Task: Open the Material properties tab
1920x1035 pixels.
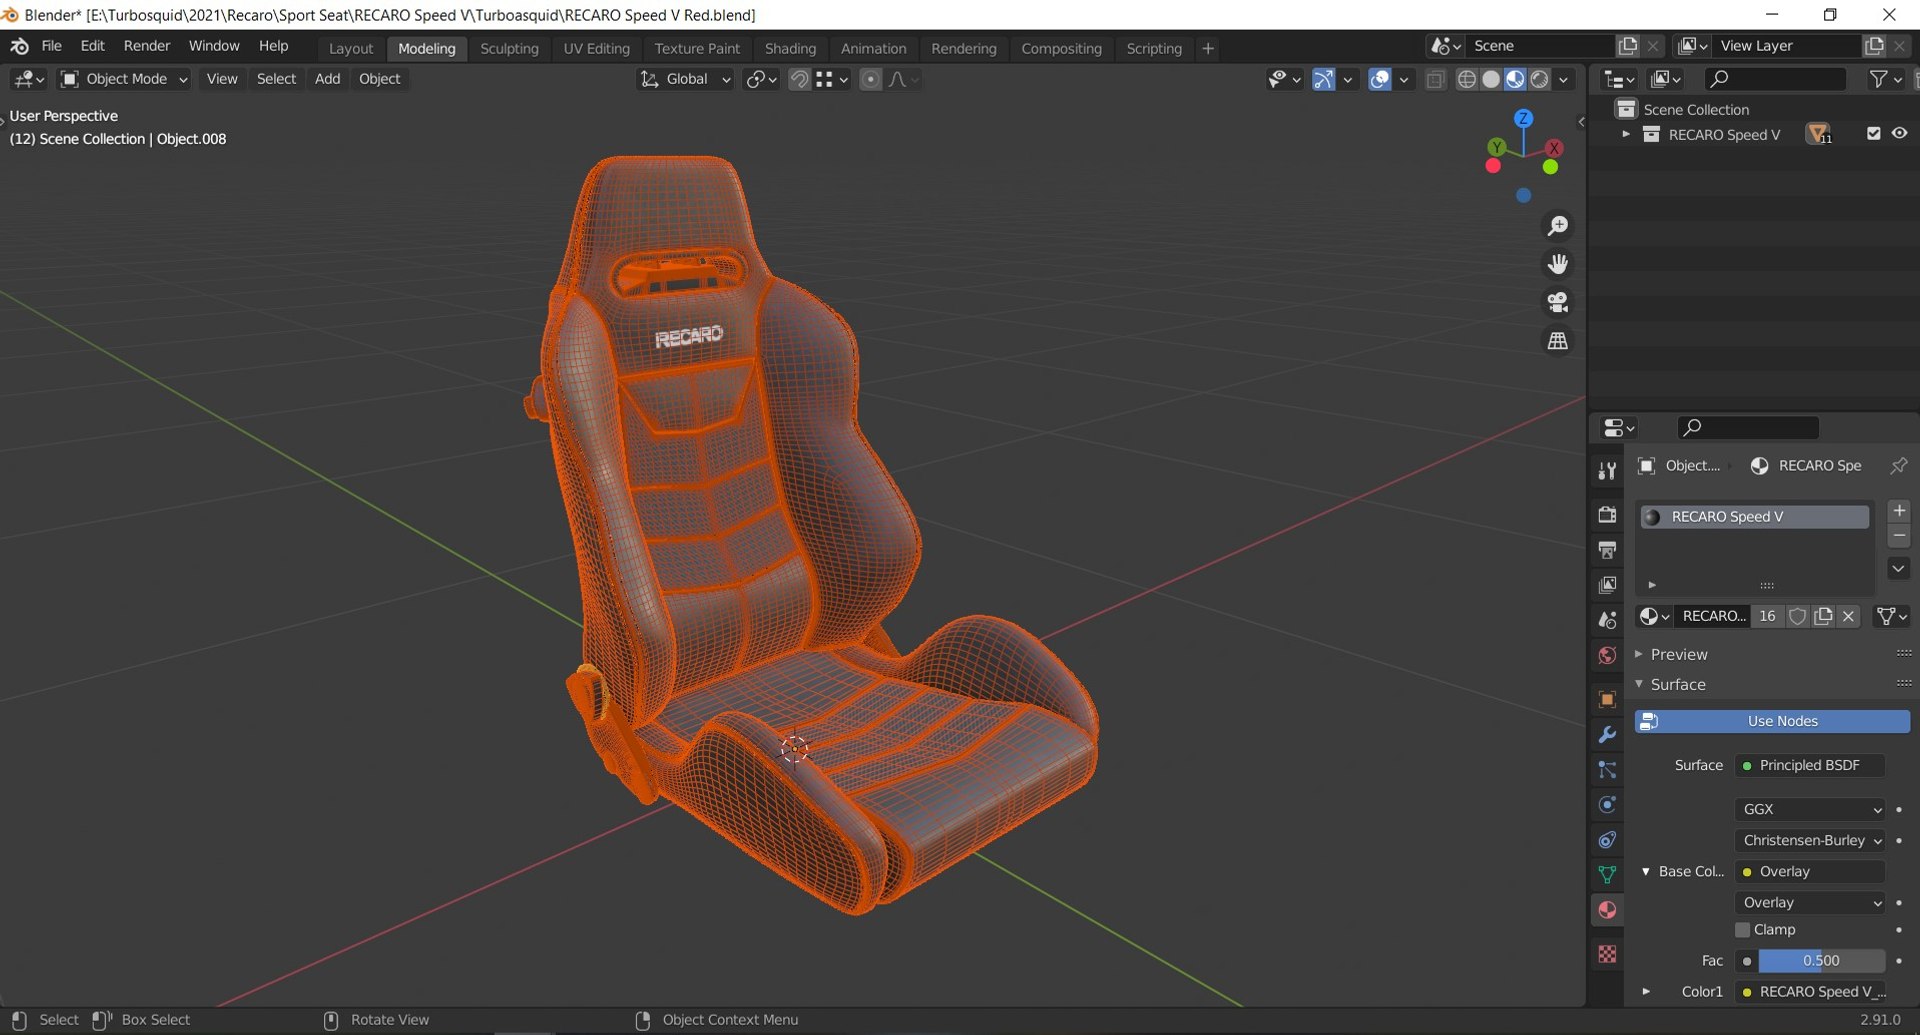Action: [1607, 910]
